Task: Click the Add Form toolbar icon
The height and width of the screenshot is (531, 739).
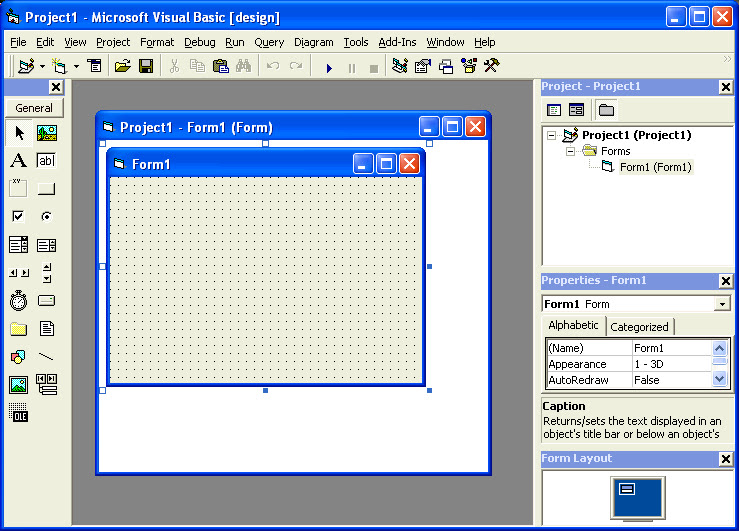Action: (x=60, y=66)
